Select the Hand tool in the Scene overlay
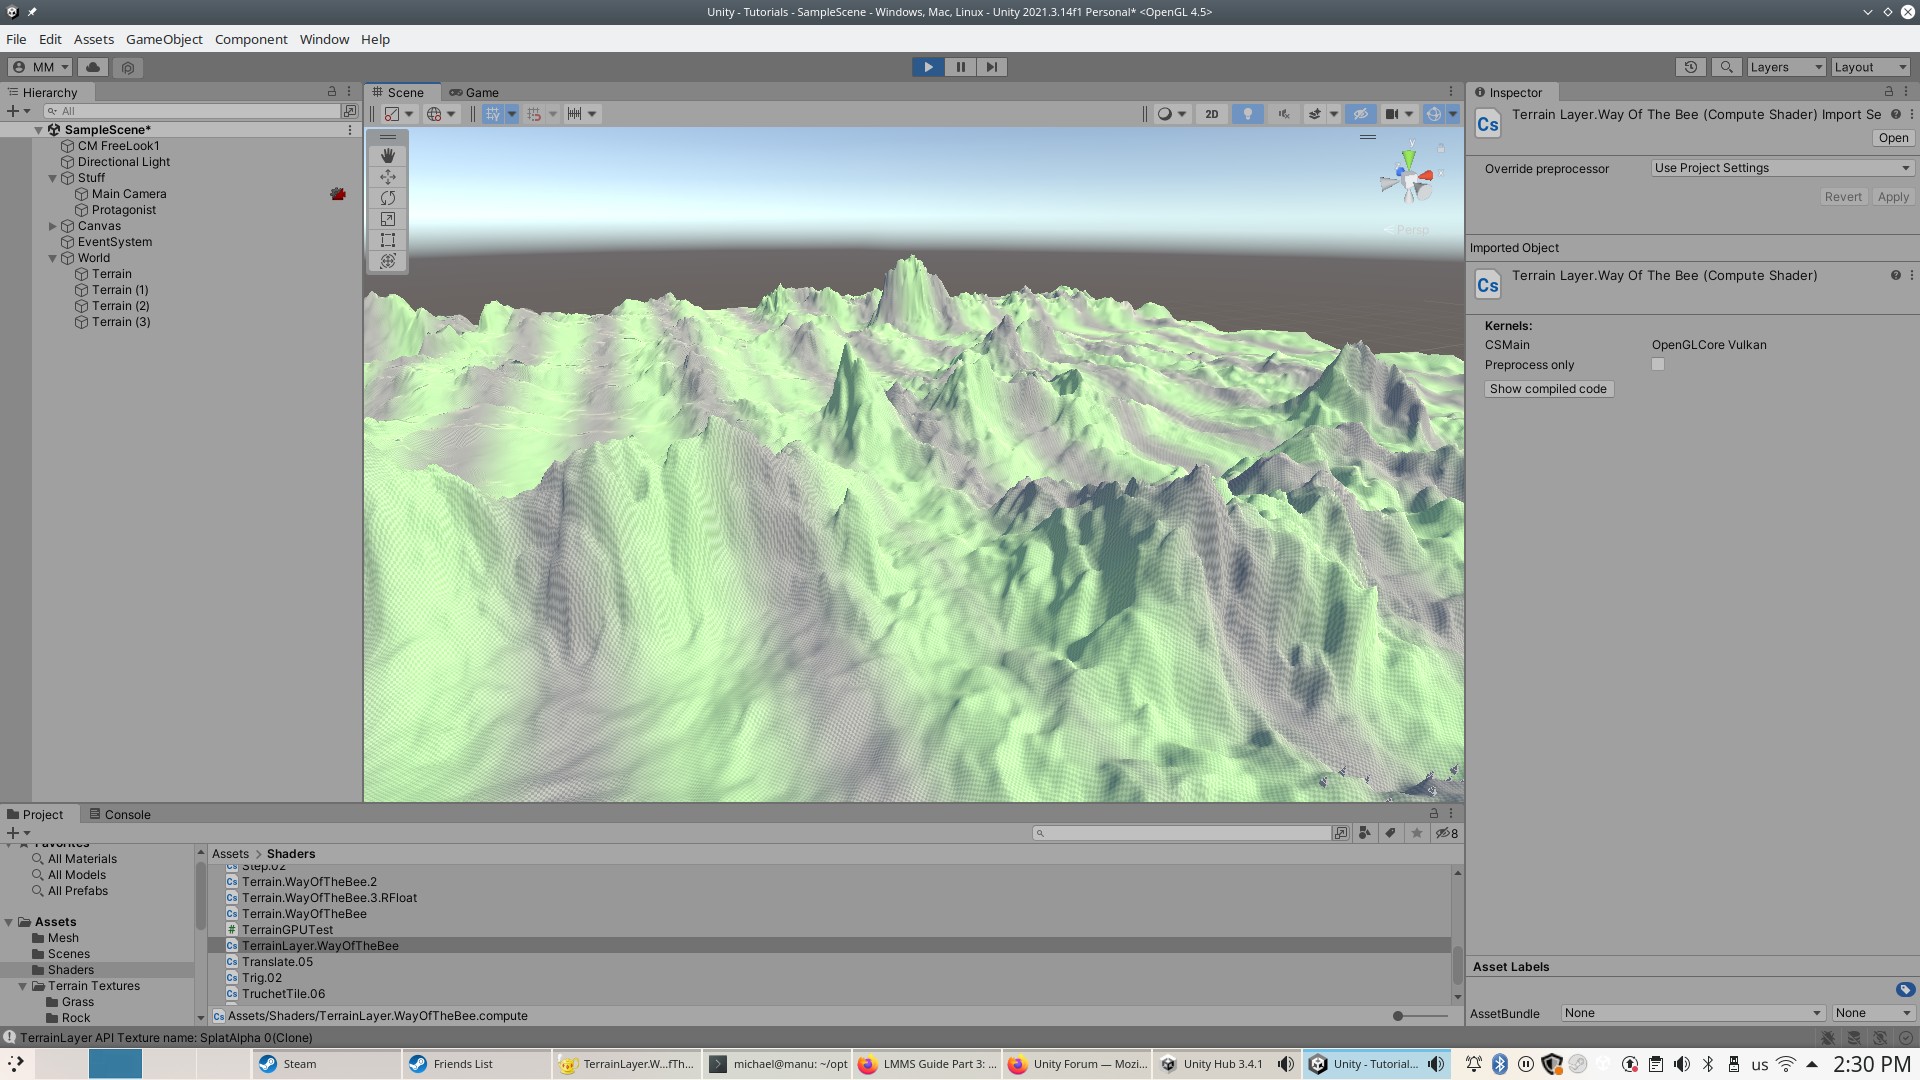This screenshot has height=1080, width=1920. [x=387, y=155]
